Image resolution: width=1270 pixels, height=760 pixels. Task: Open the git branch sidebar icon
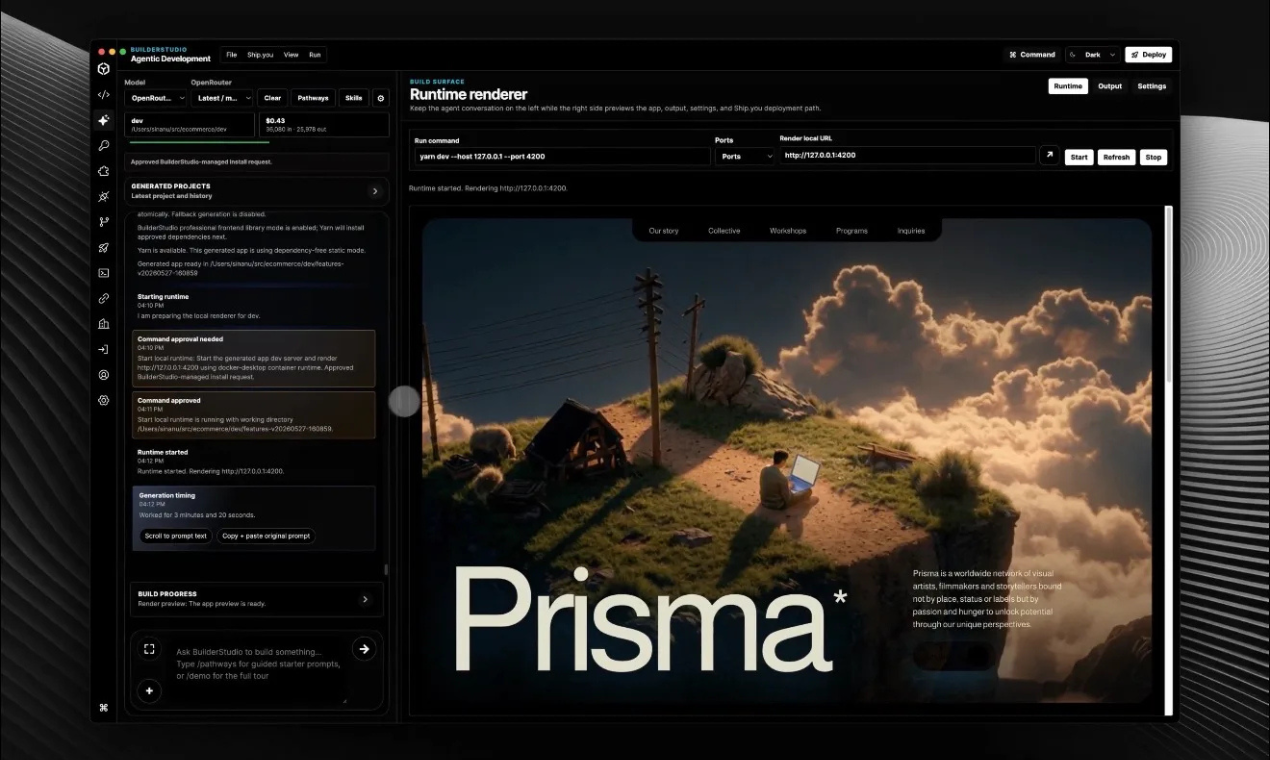103,222
